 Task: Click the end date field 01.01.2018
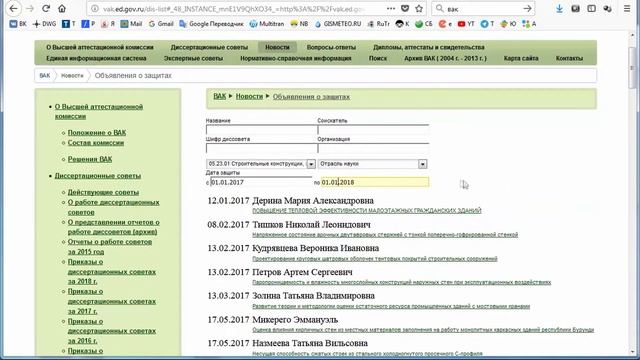[375, 182]
